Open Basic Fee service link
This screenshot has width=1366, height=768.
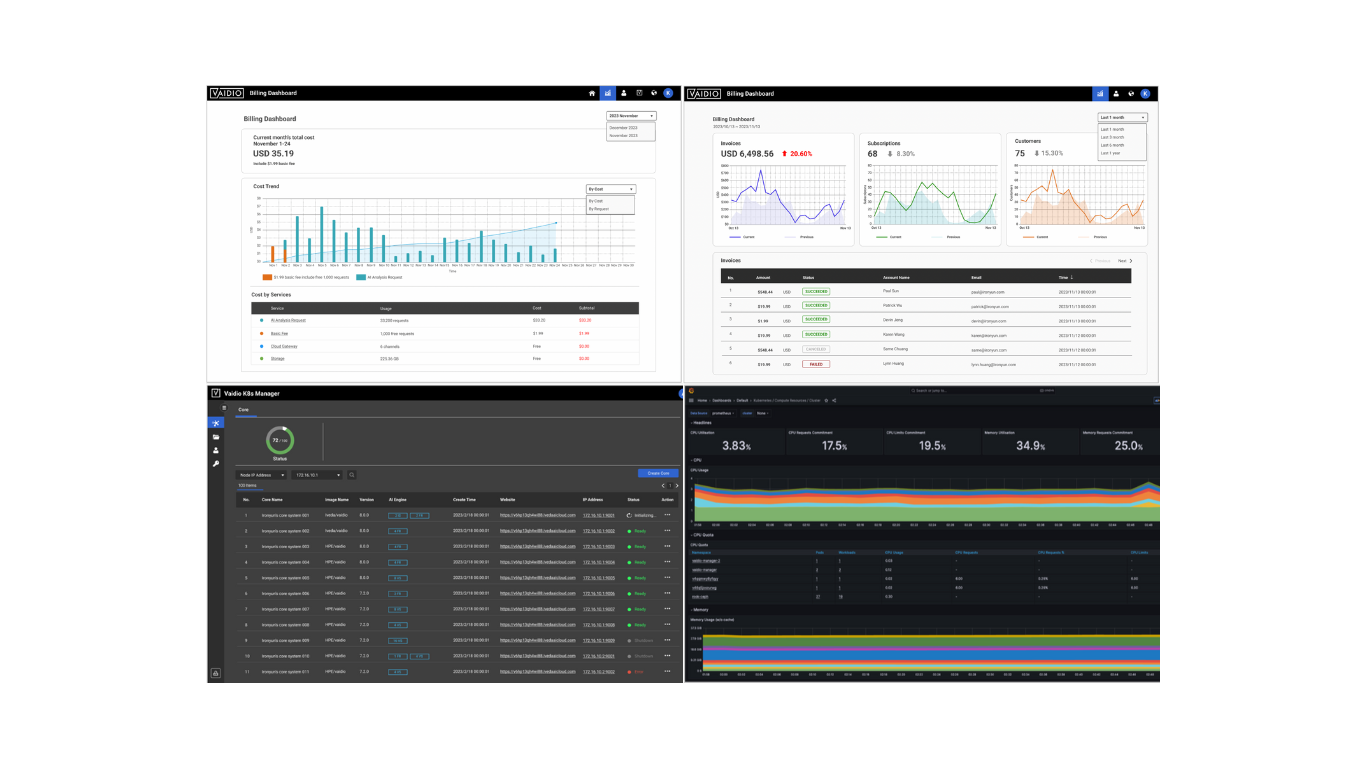point(279,333)
